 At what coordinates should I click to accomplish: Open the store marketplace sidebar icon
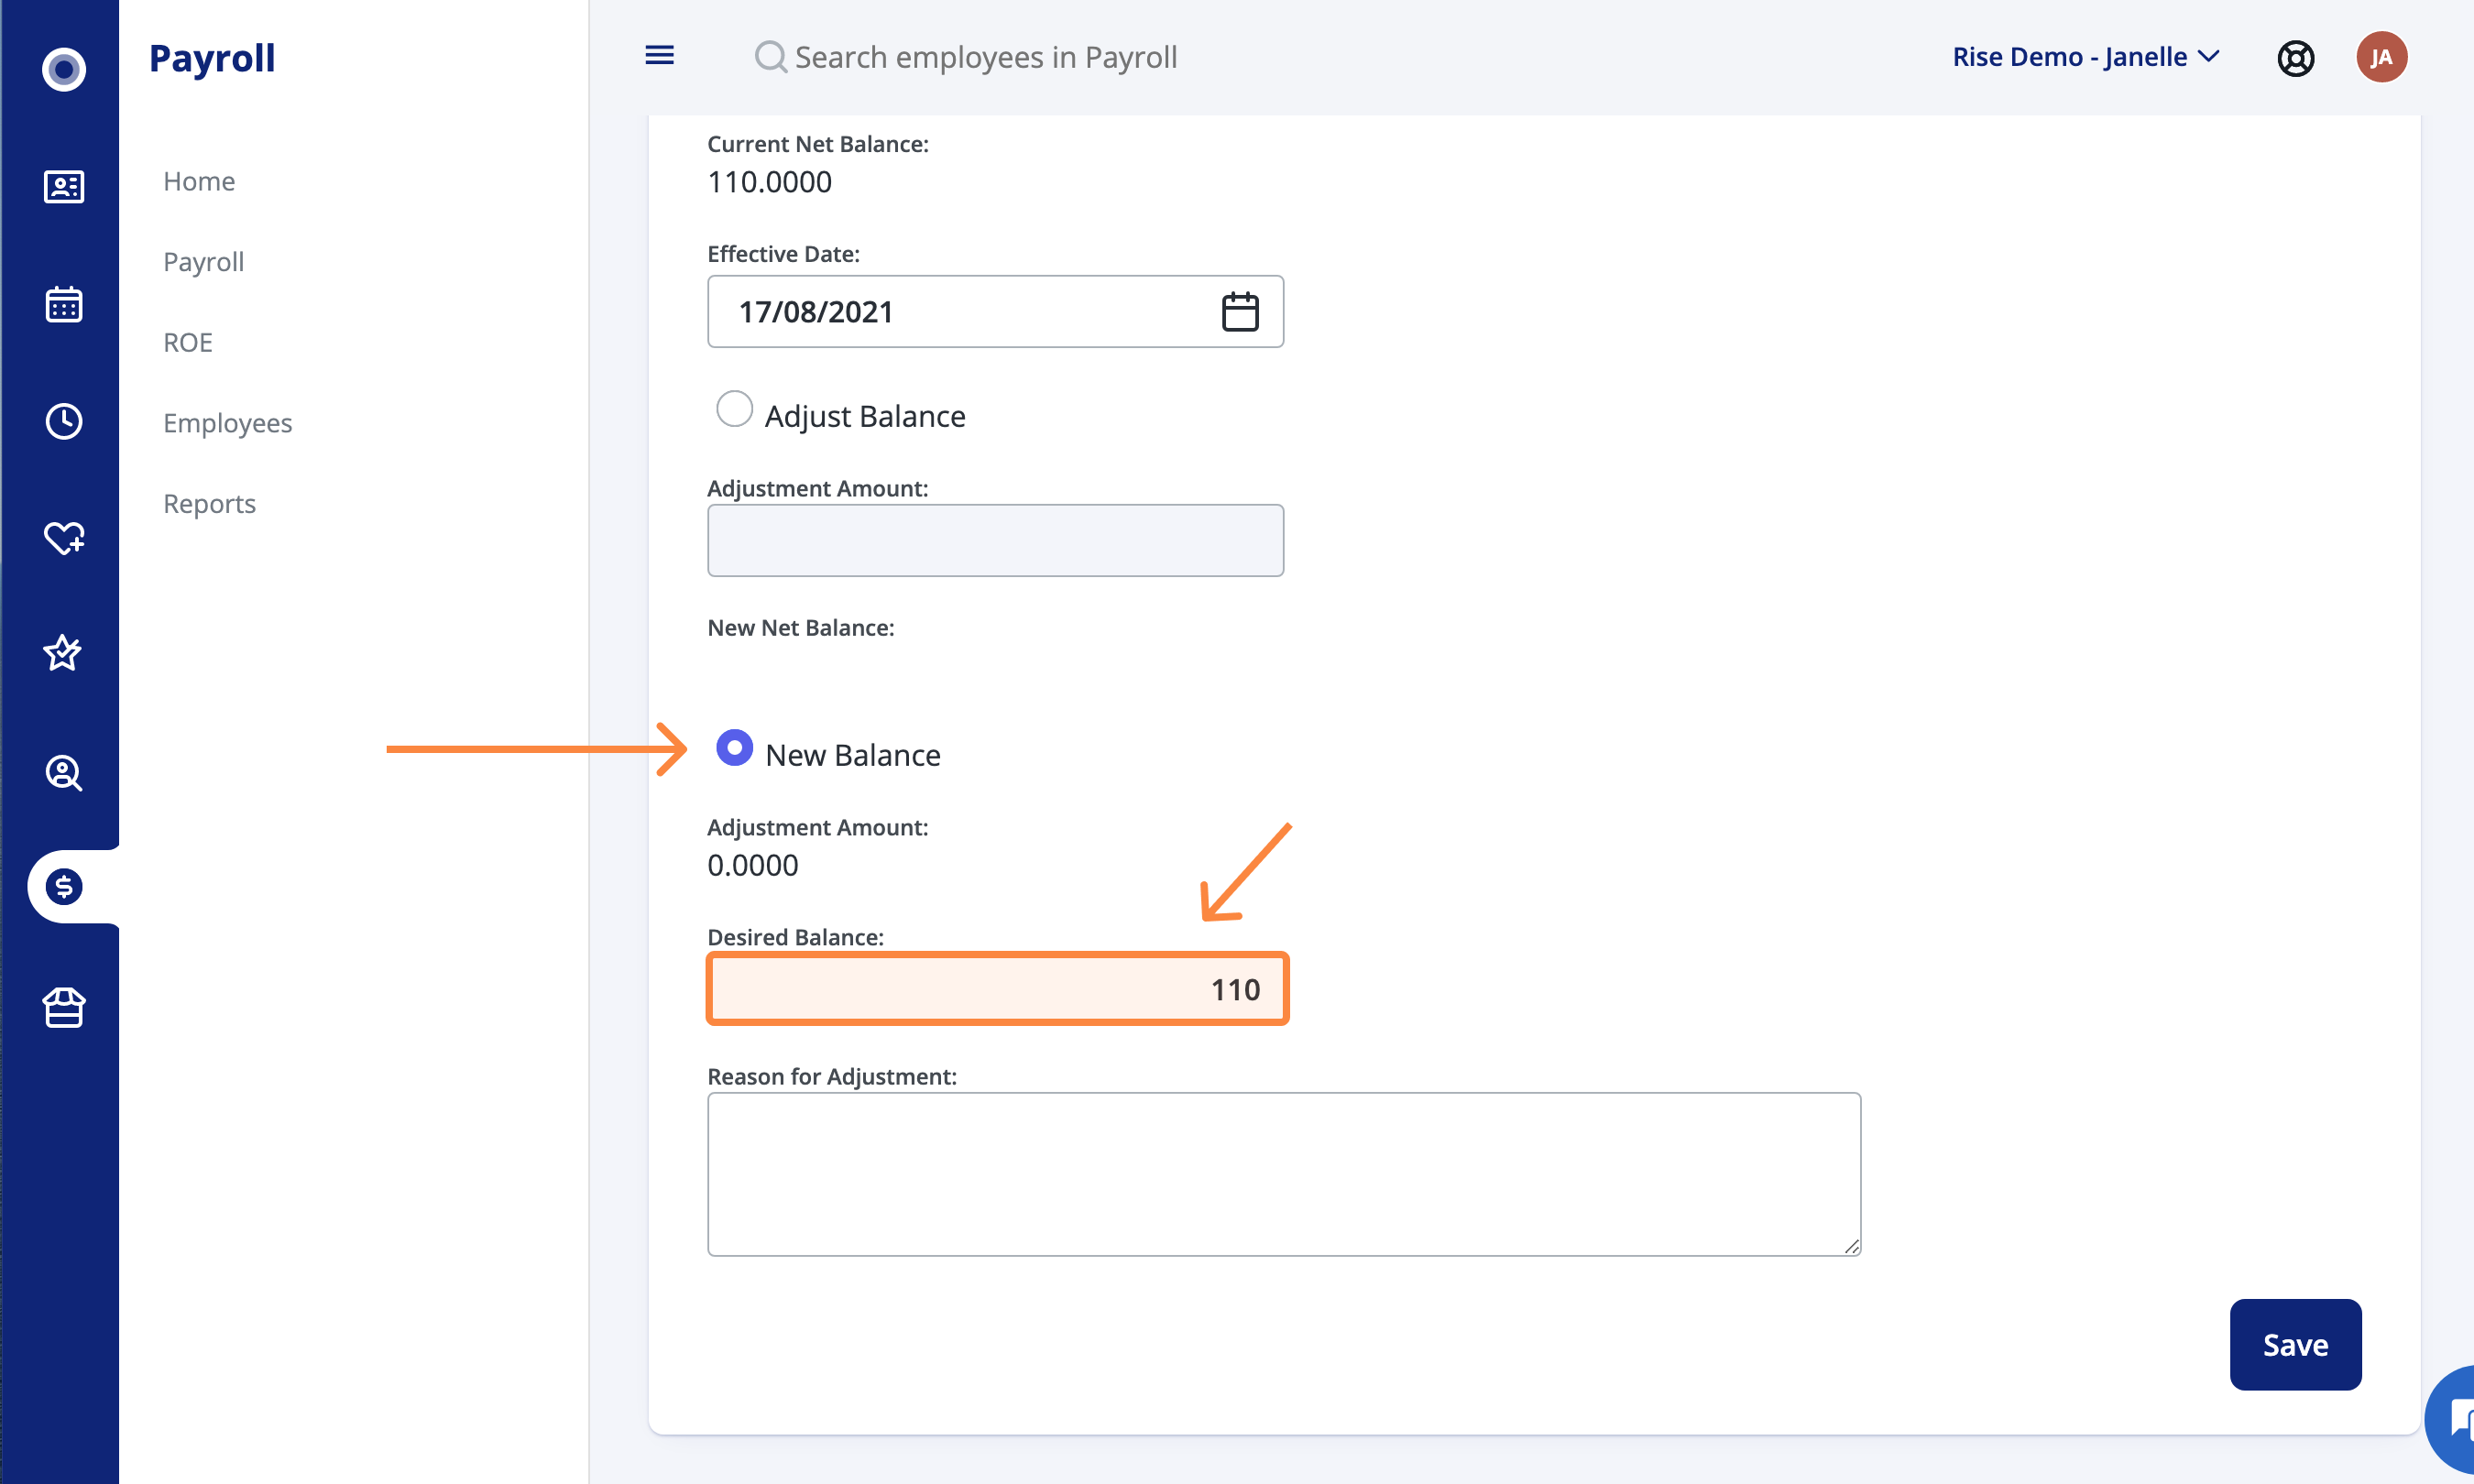click(64, 1007)
